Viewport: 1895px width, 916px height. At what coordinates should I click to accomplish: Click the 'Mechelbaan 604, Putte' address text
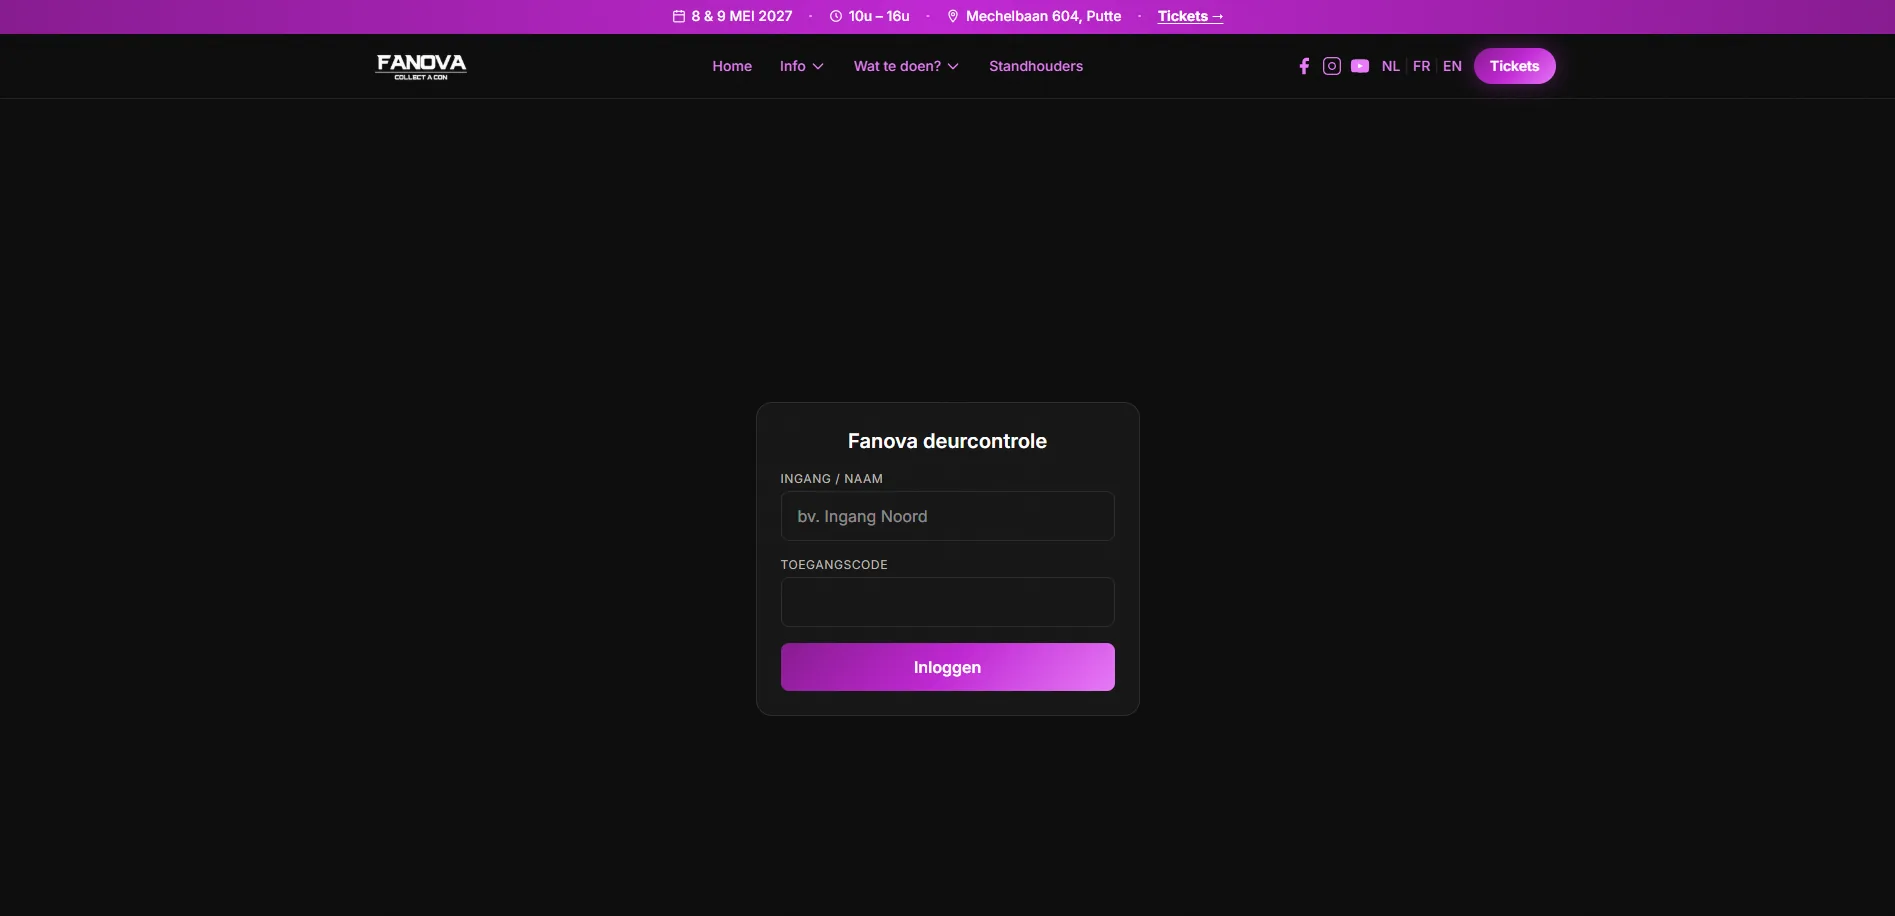tap(1043, 16)
